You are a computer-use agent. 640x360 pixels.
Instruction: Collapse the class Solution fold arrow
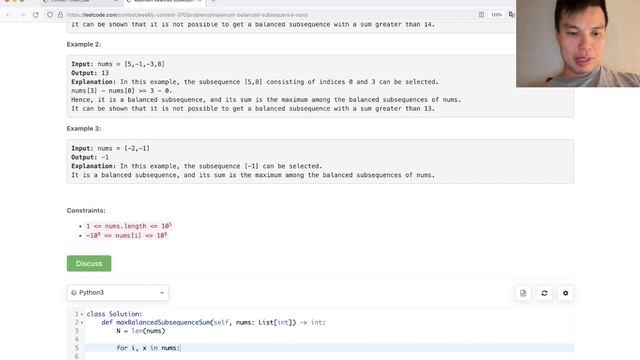(x=82, y=314)
